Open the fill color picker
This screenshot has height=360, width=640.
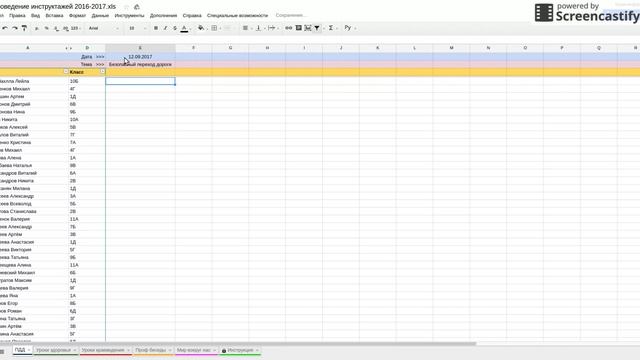[201, 28]
